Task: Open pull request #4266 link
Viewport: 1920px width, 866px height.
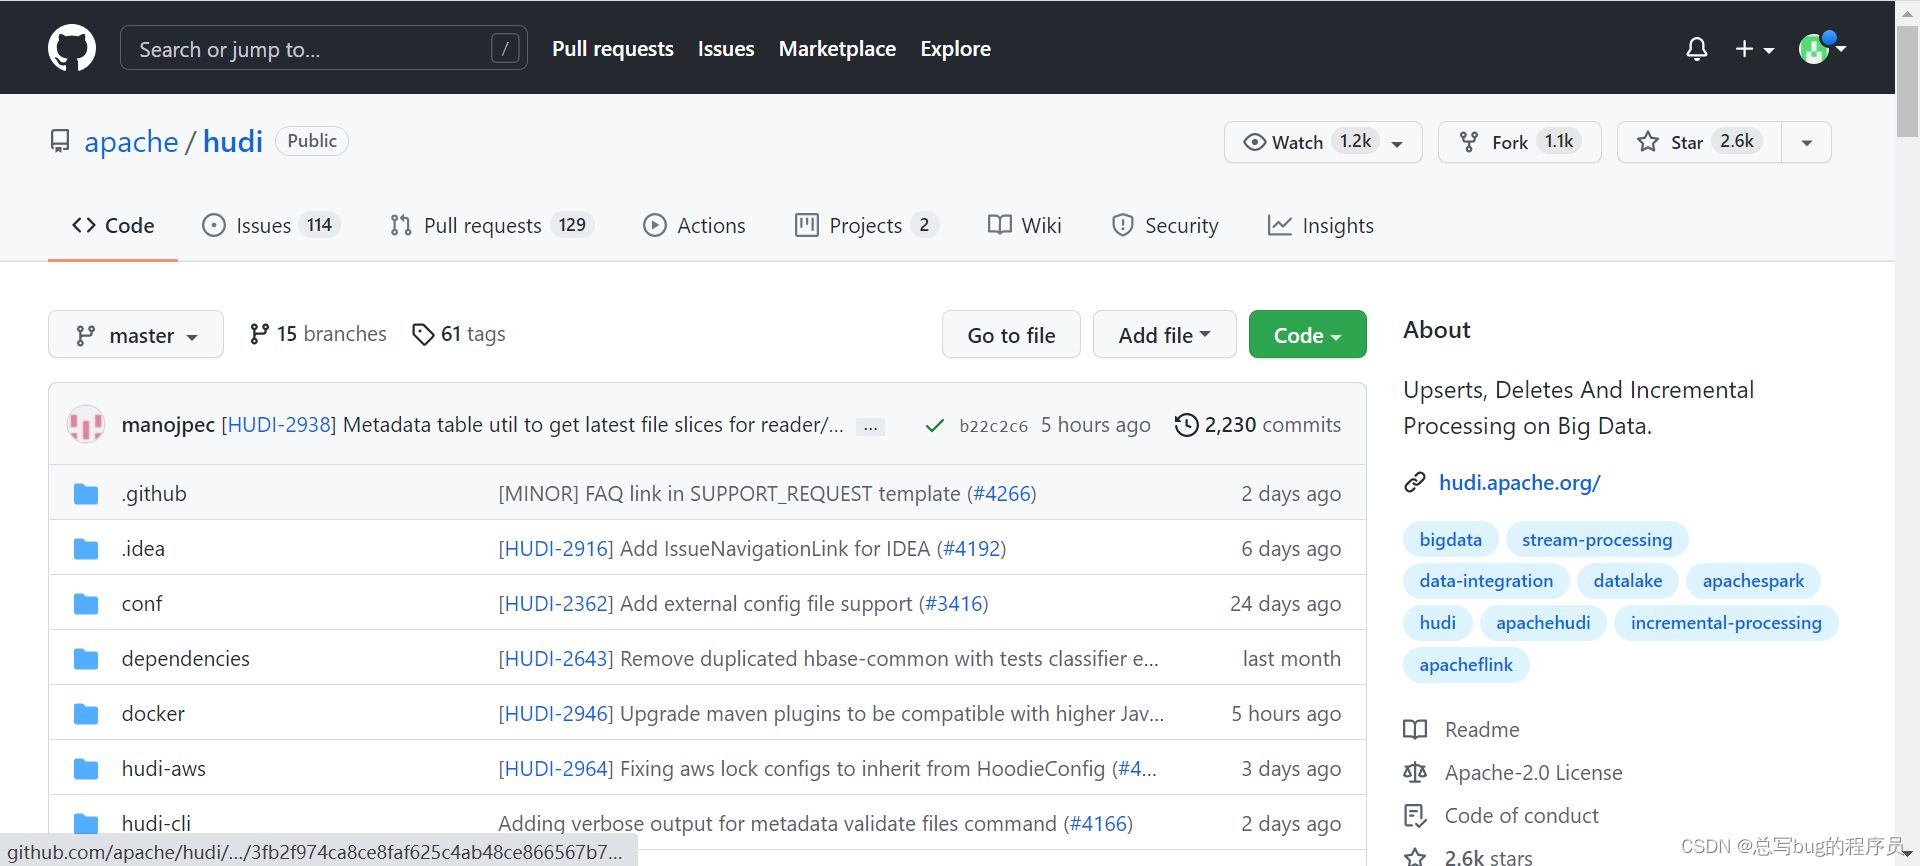Action: 1001,494
